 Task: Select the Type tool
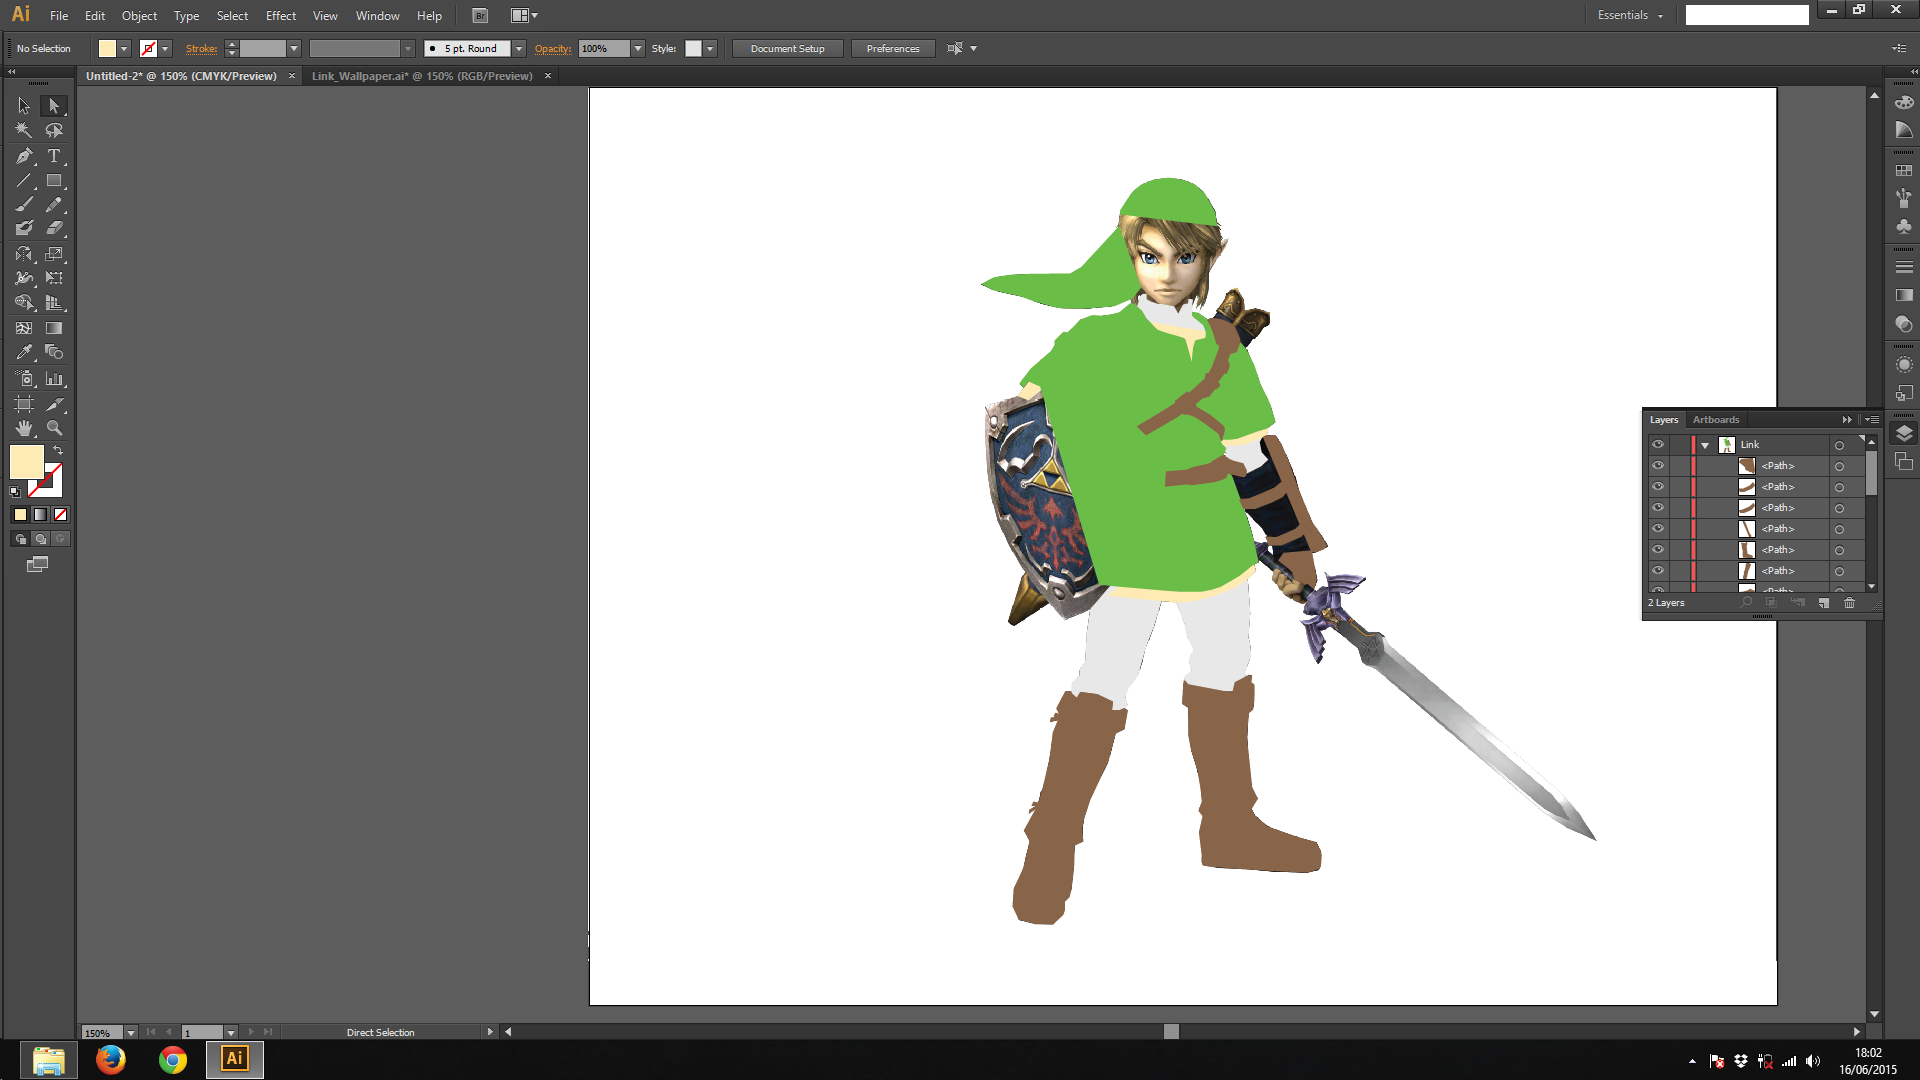coord(54,156)
